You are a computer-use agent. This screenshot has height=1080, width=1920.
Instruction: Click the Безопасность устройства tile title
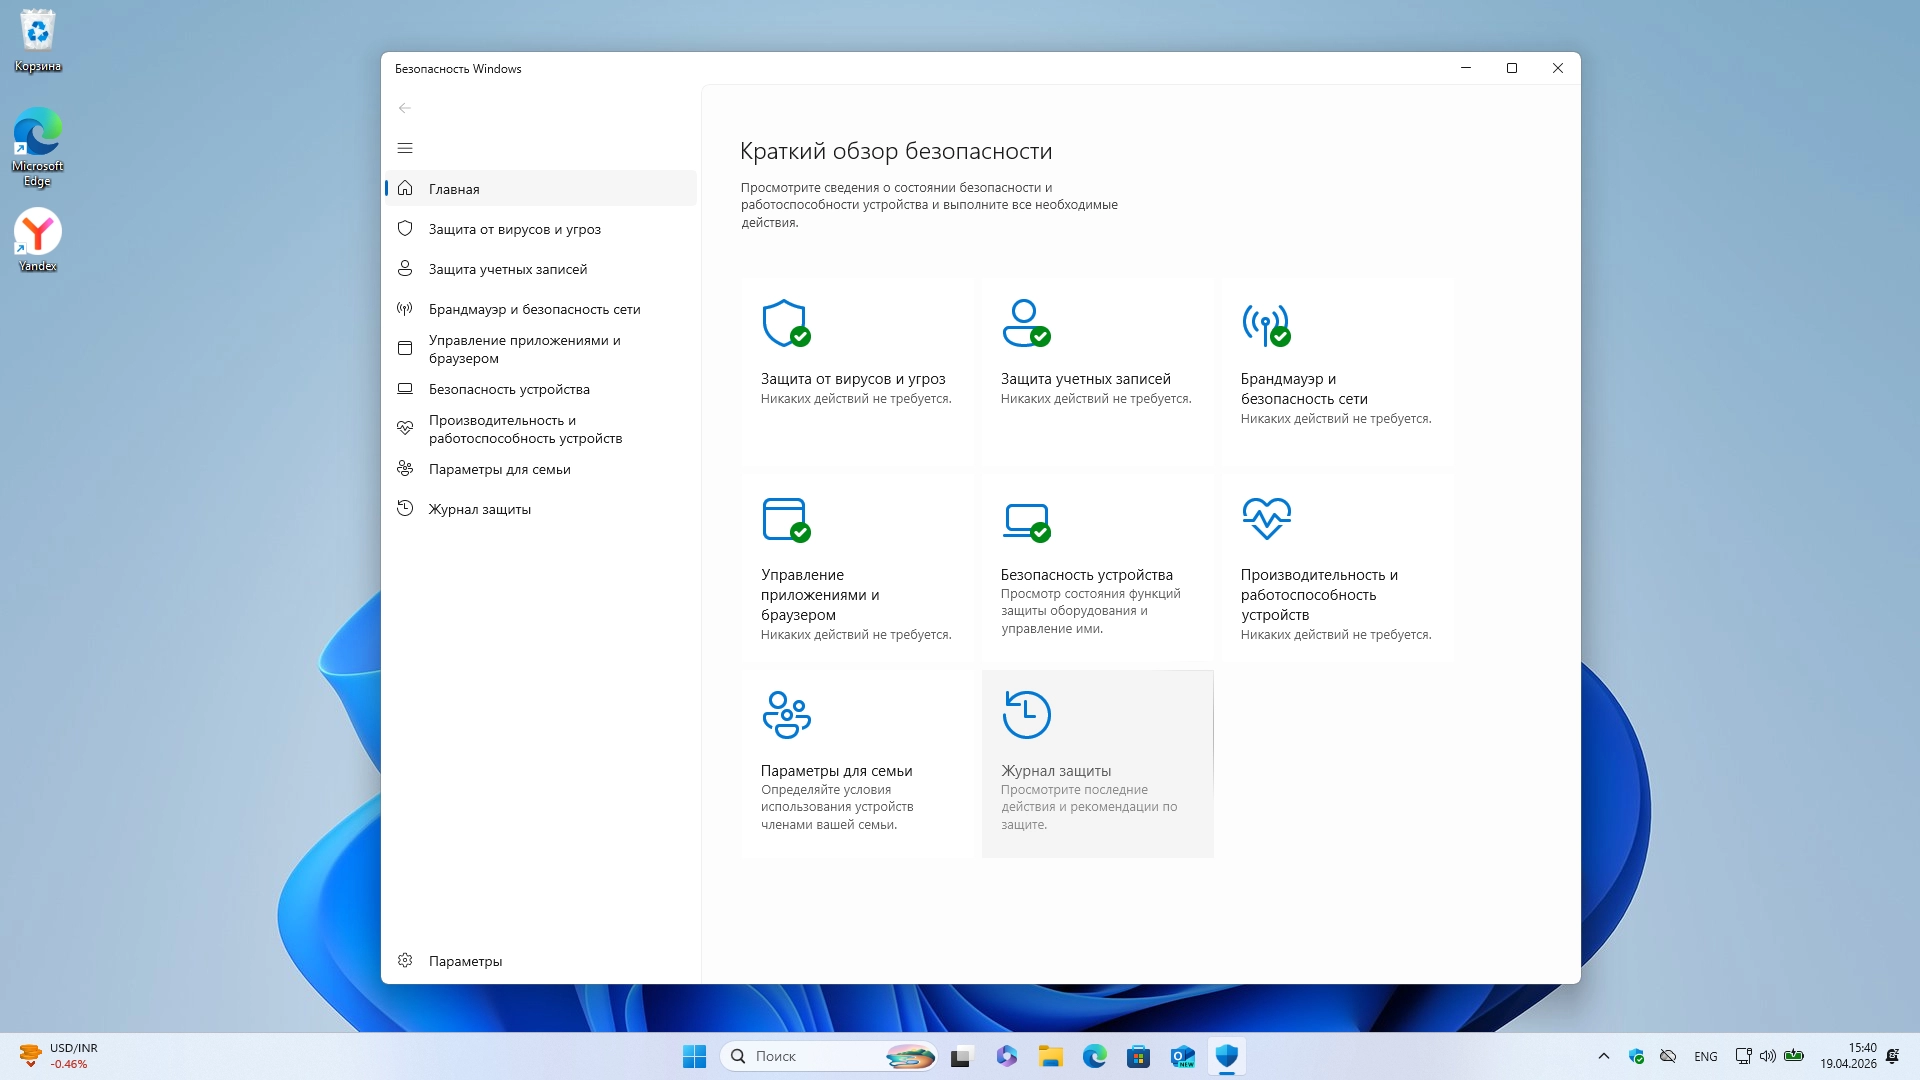tap(1086, 575)
